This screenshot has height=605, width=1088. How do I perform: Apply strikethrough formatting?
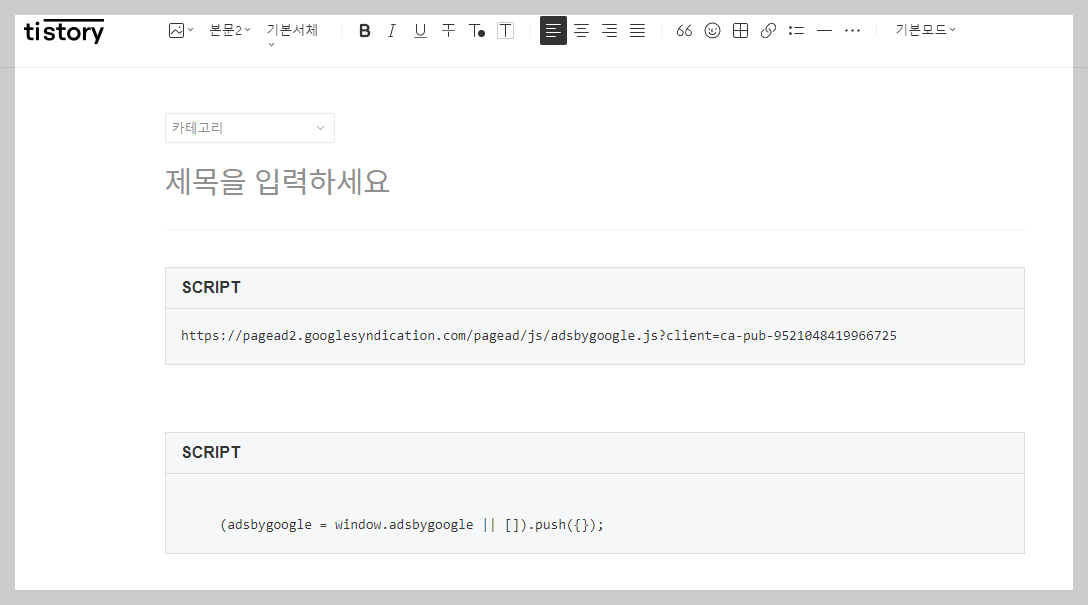448,30
